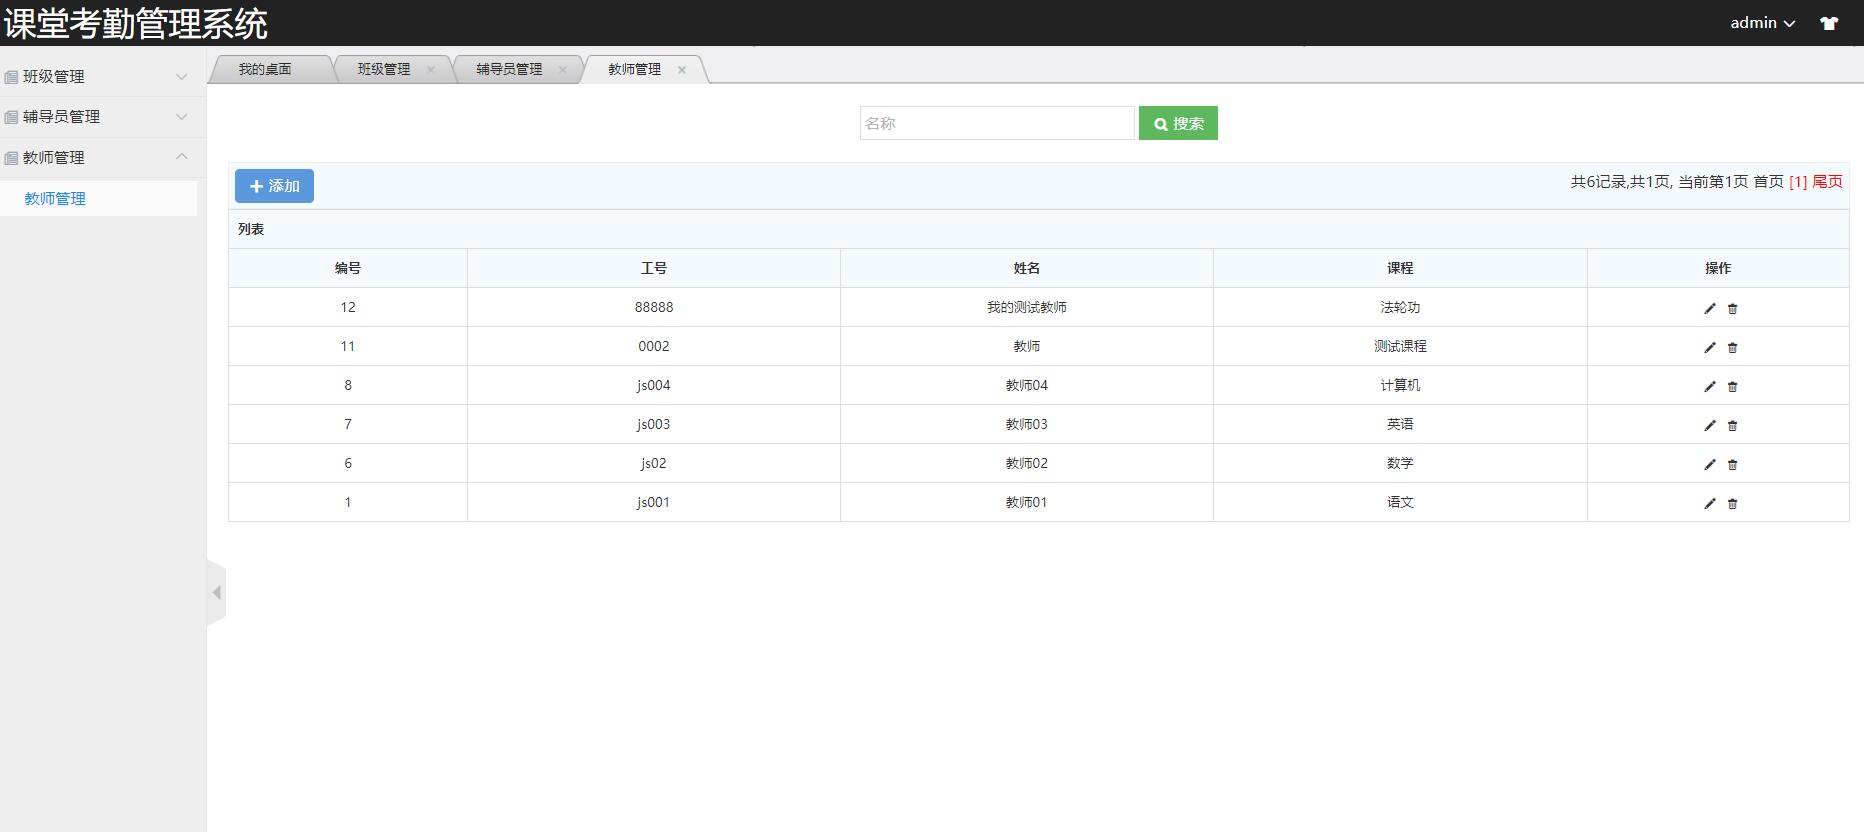1864x832 pixels.
Task: Switch to the 辅导员管理 tab
Action: tap(509, 69)
